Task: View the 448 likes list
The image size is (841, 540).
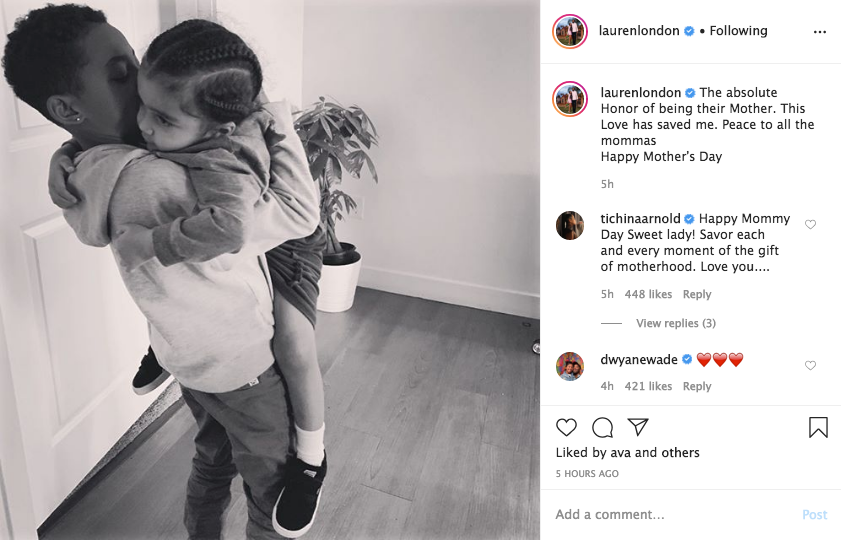Action: (648, 294)
